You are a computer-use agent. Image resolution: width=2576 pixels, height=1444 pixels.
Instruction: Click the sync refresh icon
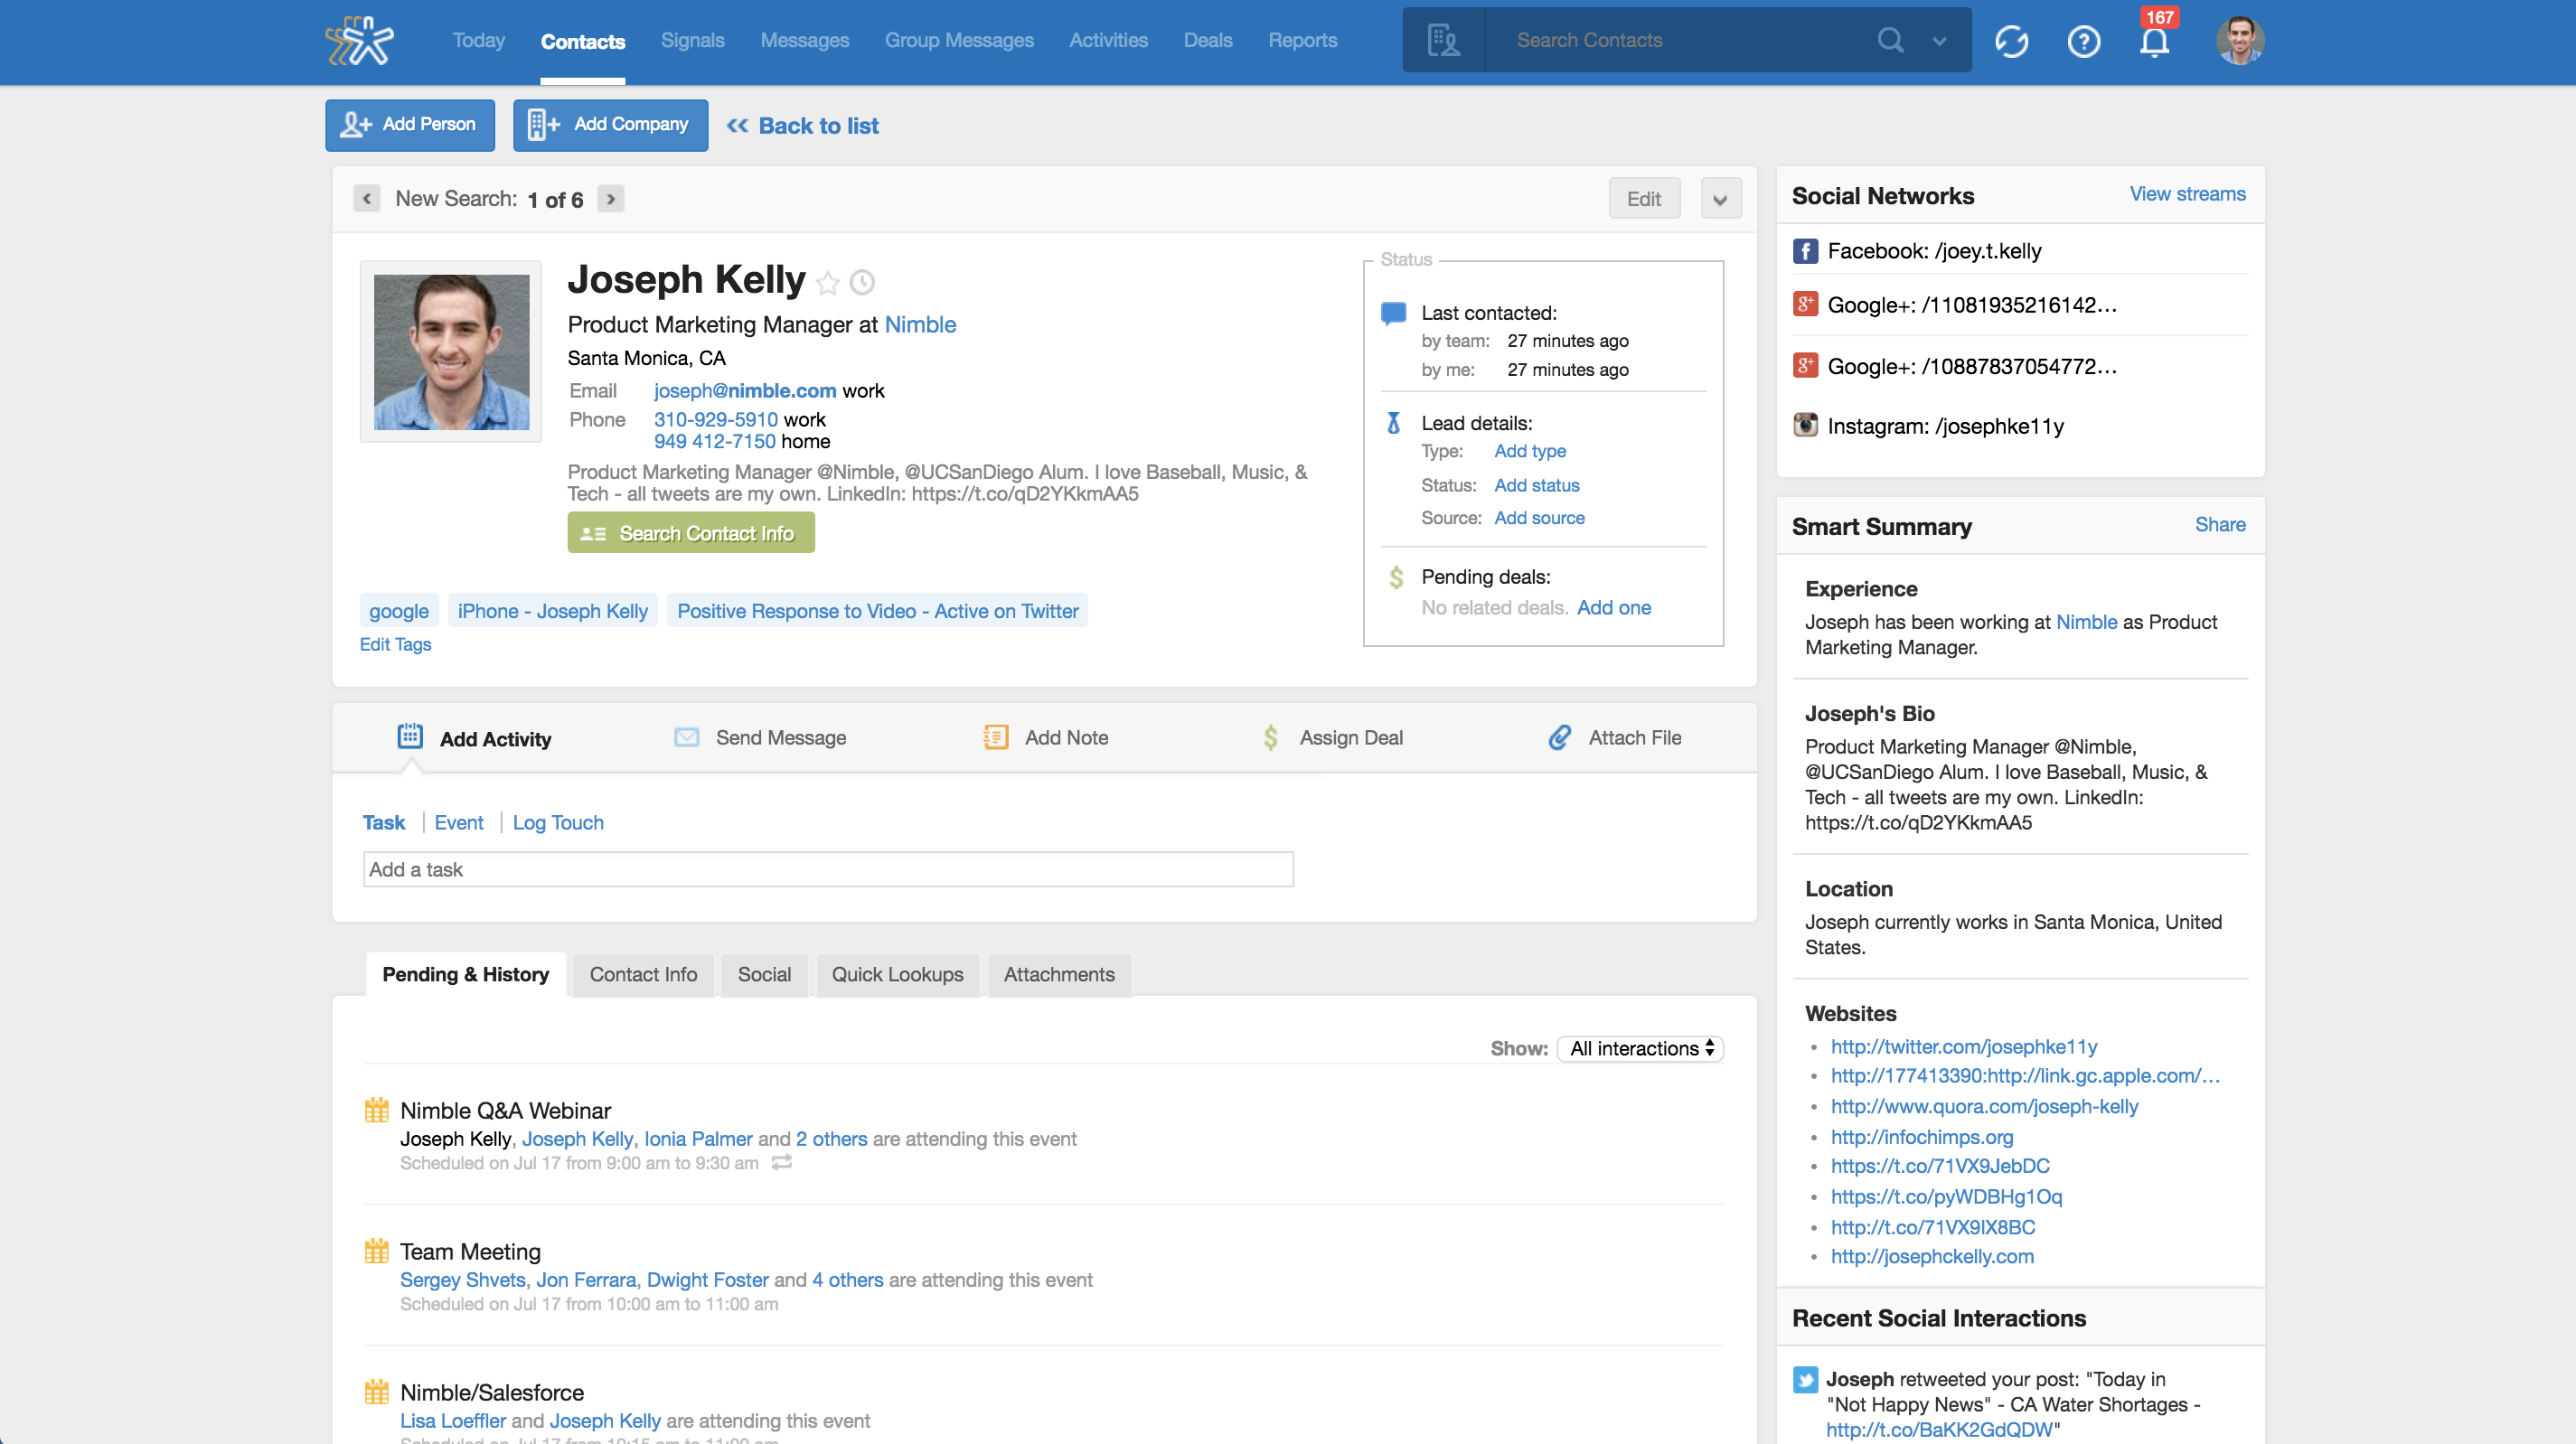2011,42
